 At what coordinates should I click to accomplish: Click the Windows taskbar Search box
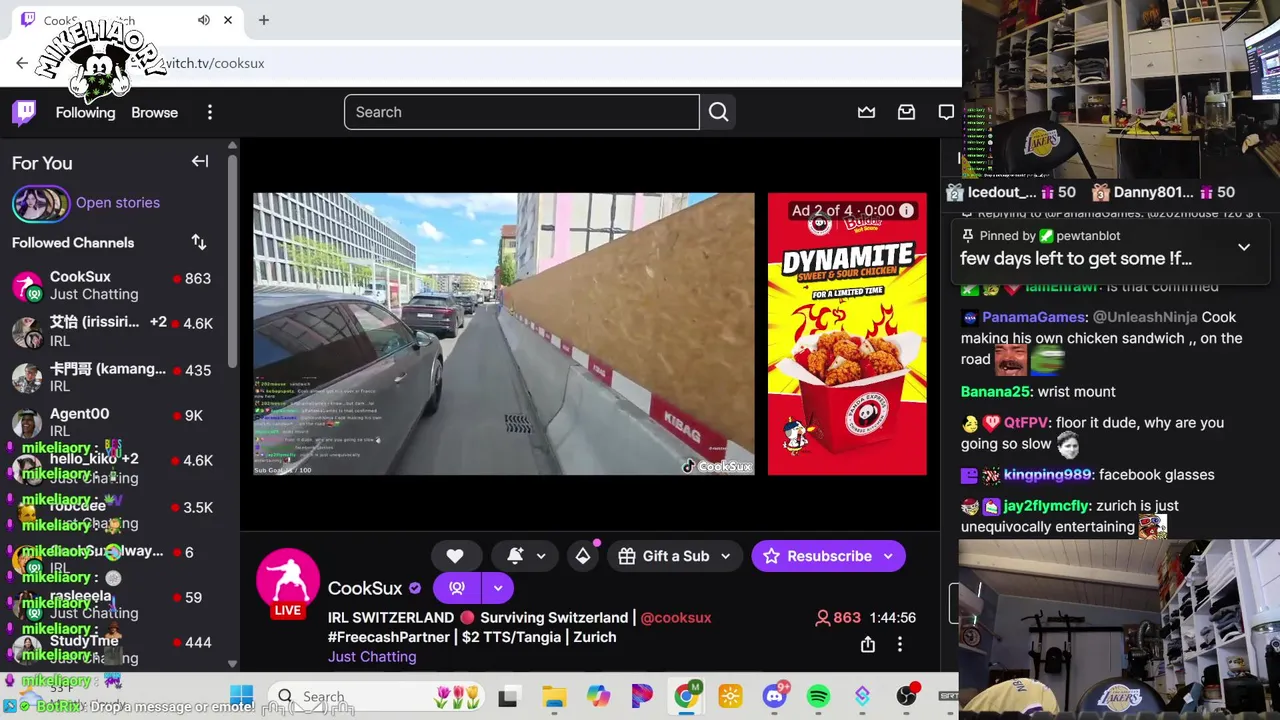tap(378, 696)
